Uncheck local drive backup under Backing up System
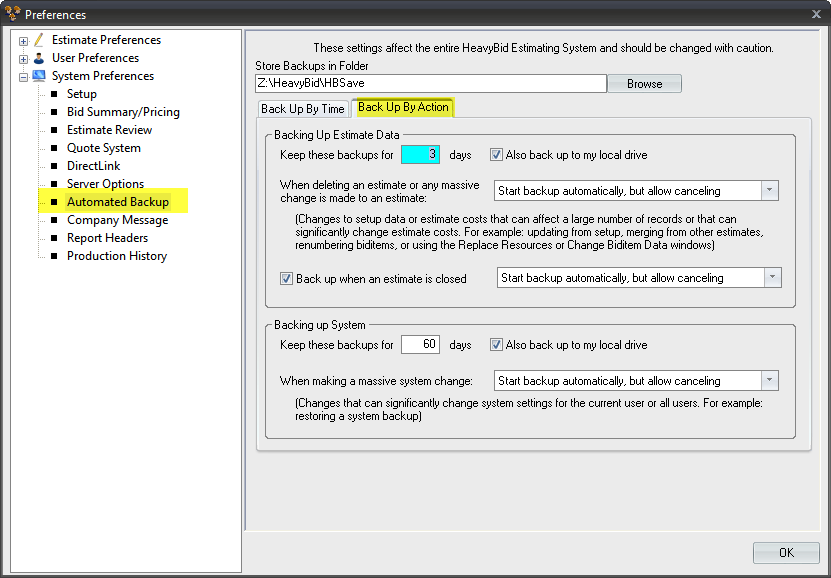 coord(496,344)
